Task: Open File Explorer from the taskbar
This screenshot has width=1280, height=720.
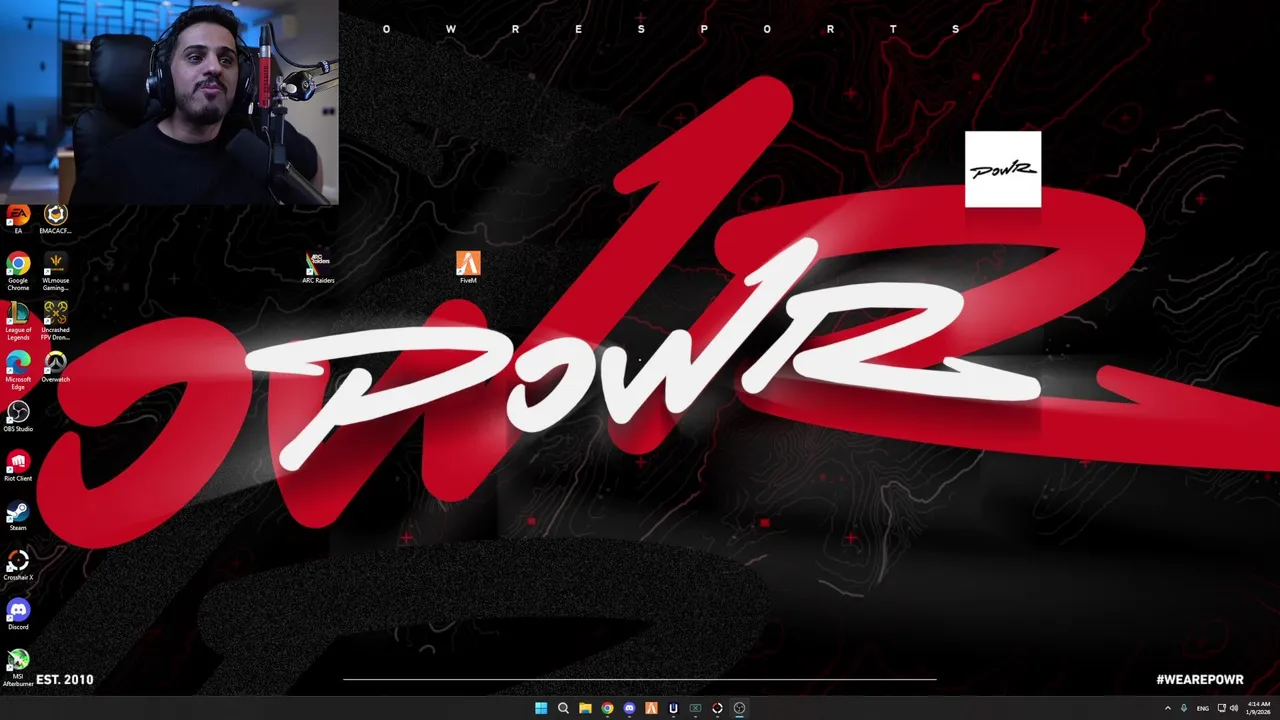Action: tap(585, 708)
